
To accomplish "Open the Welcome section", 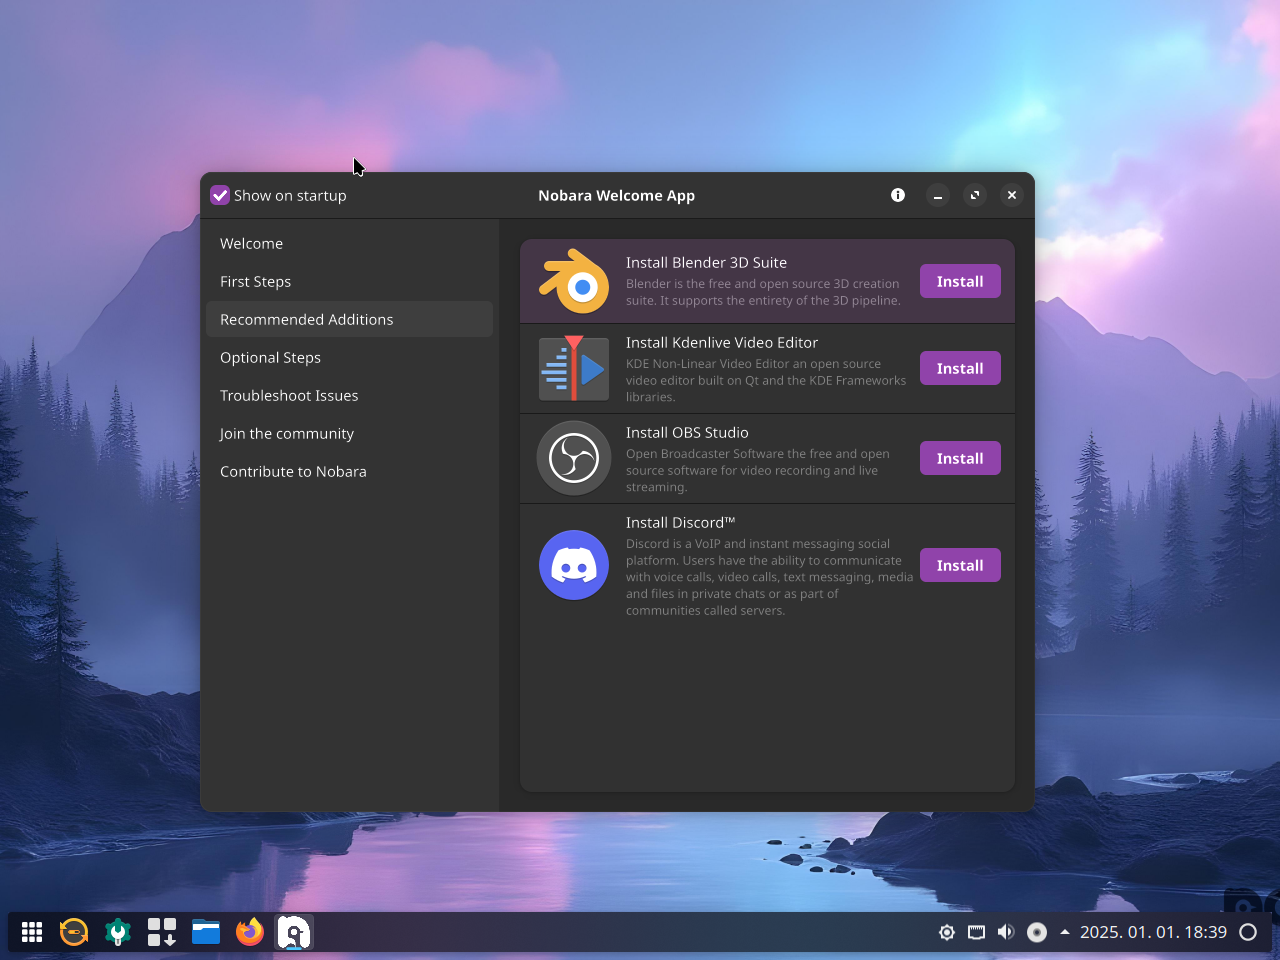I will click(x=349, y=244).
